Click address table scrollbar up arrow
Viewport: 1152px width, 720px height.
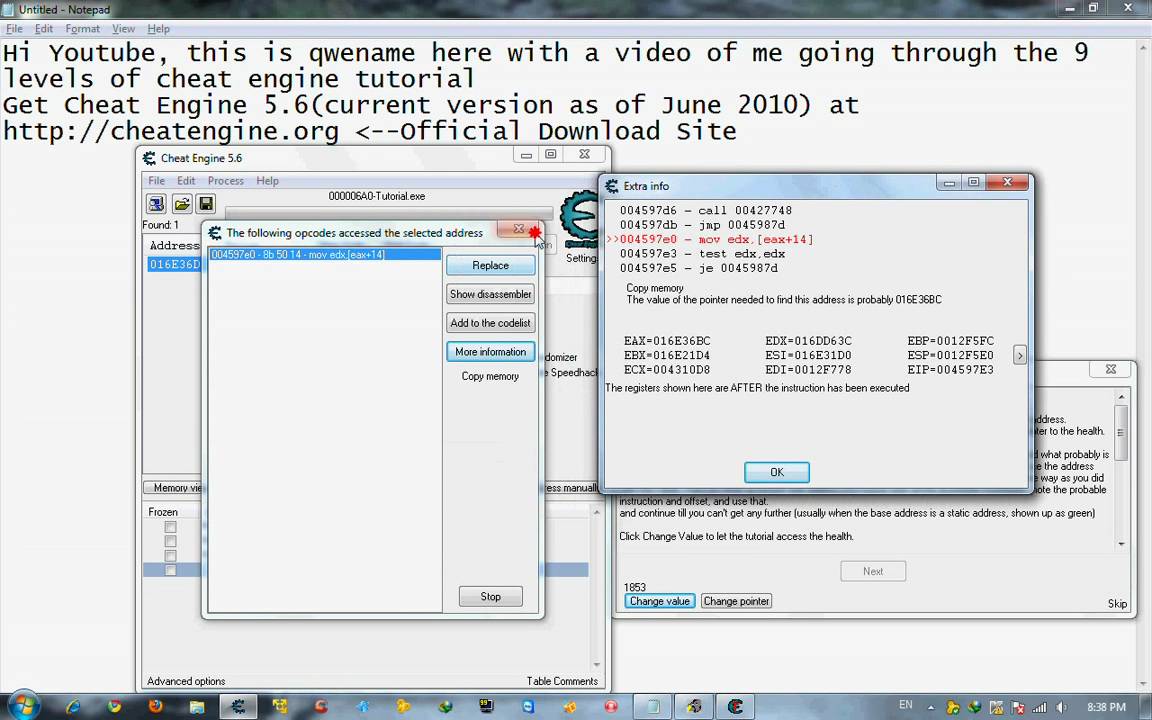(x=597, y=512)
